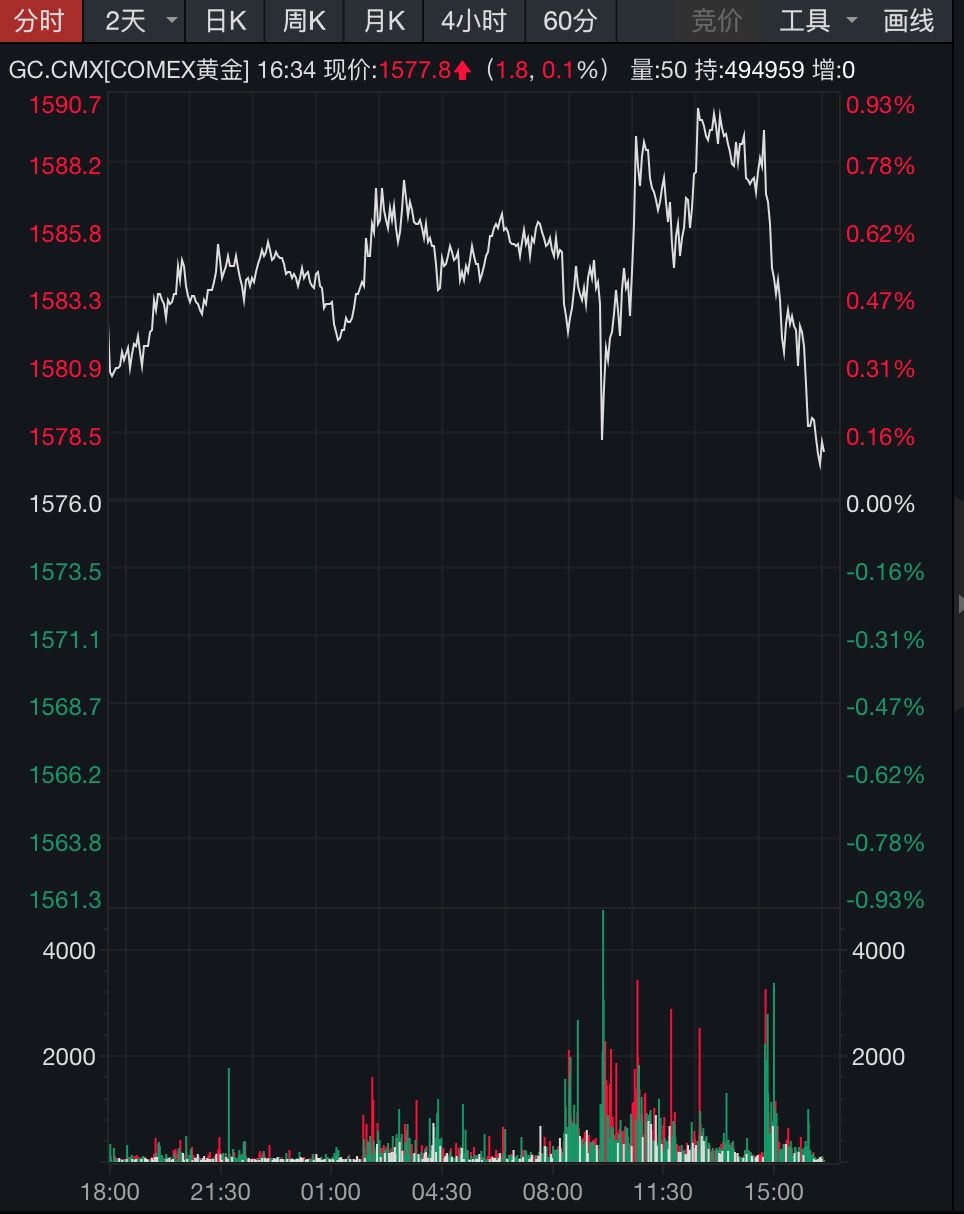
Task: Show the 月K monthly candlestick chart
Action: (384, 20)
